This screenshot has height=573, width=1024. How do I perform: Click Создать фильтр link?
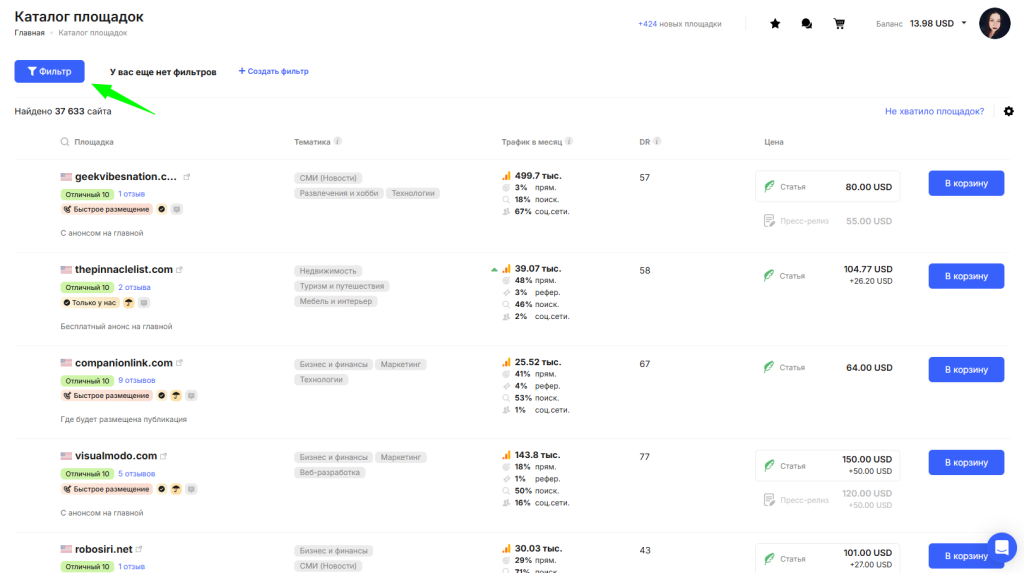point(273,71)
